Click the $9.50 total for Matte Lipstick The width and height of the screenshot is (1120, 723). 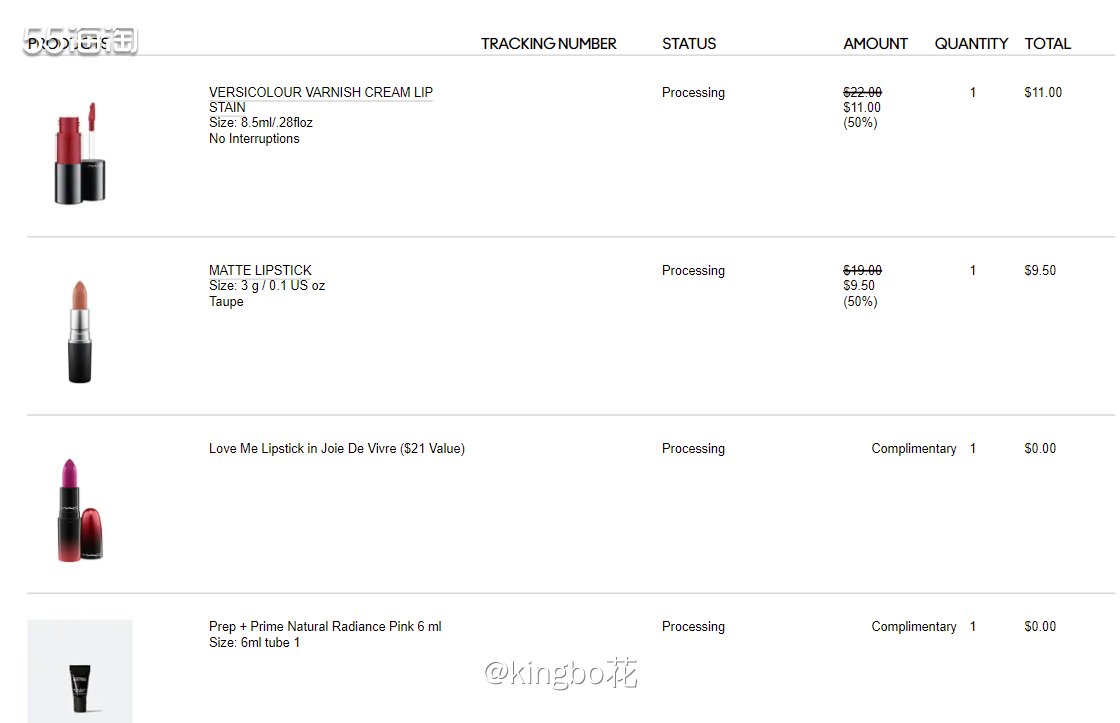1040,270
